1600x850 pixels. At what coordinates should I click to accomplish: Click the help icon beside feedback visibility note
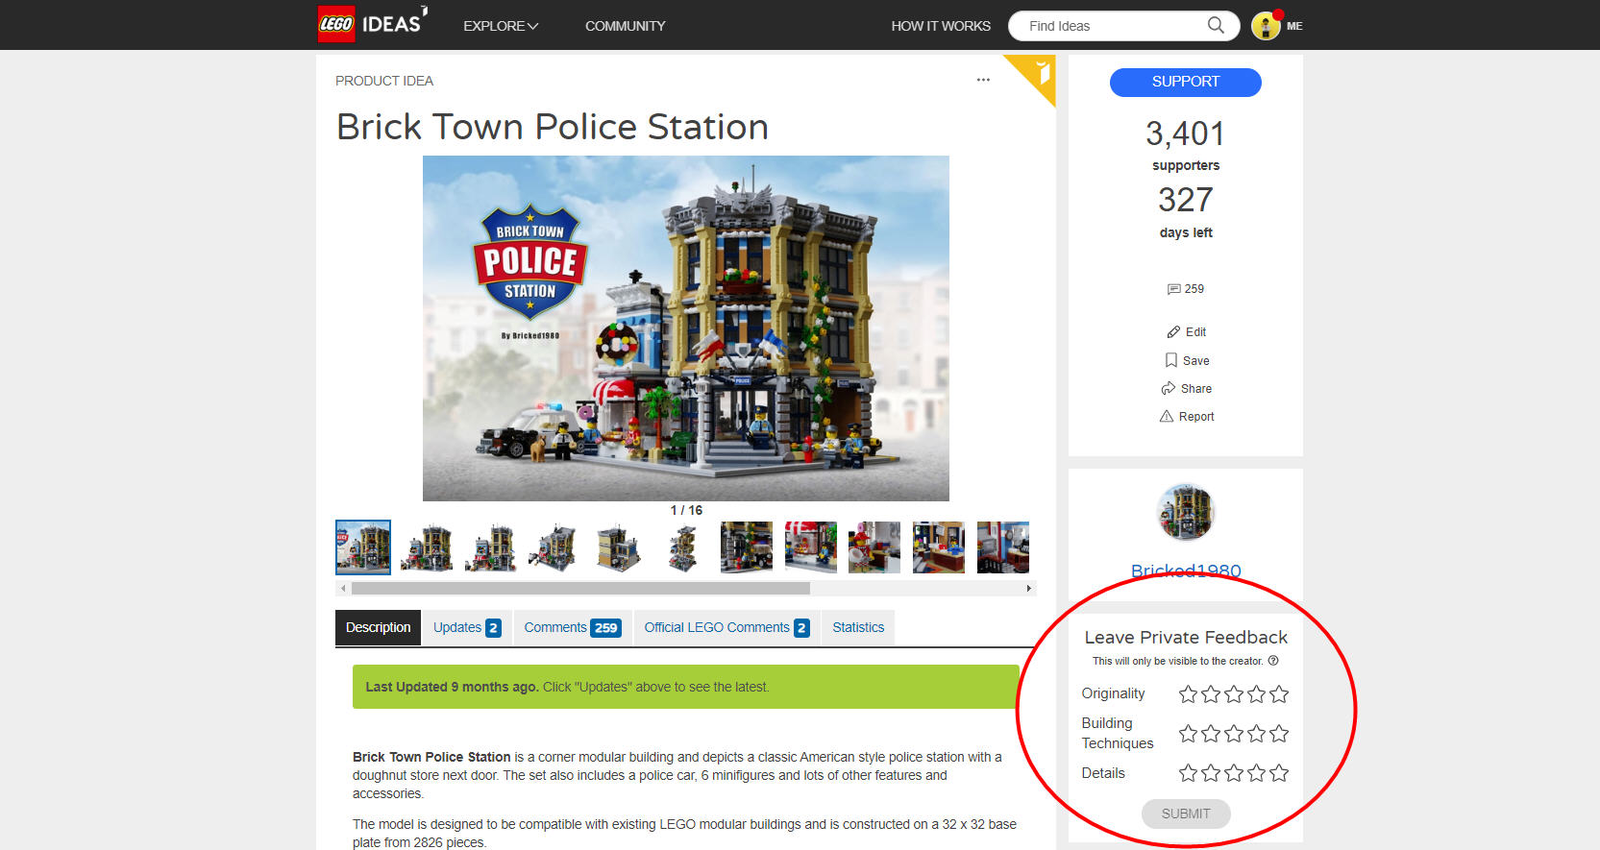coord(1273,661)
